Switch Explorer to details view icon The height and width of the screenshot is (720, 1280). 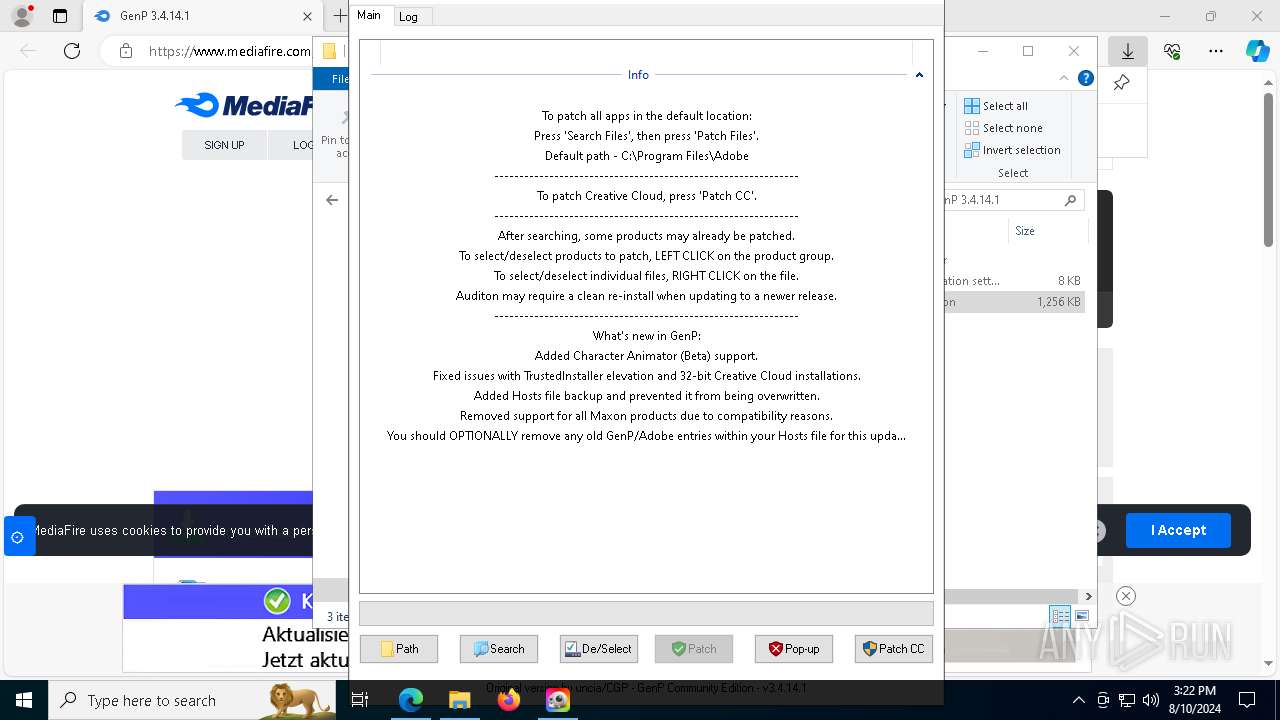click(x=1060, y=616)
